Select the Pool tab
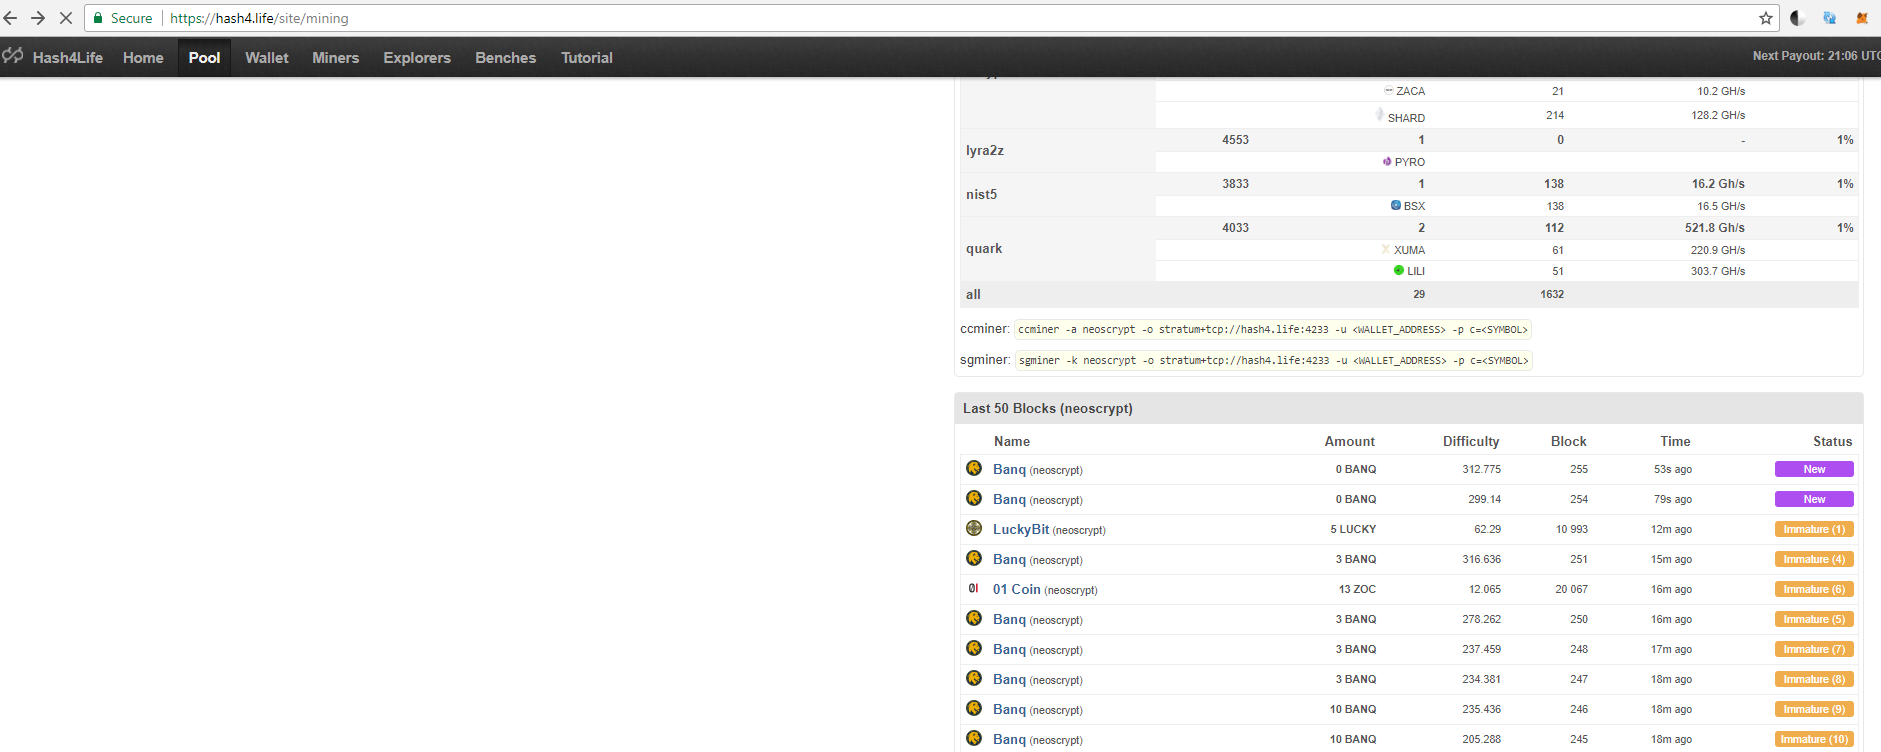The image size is (1881, 752). 204,58
